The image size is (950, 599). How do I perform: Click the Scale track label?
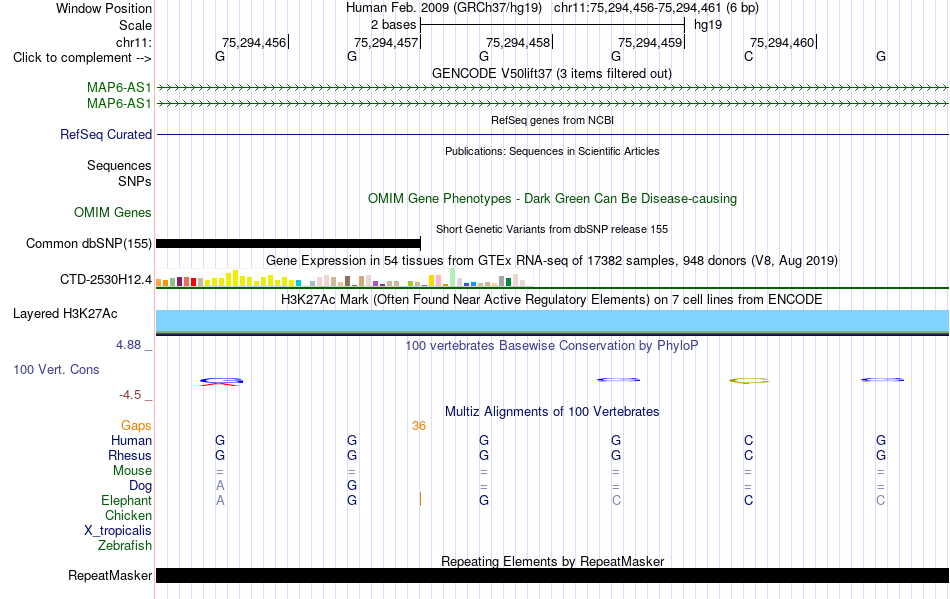tap(135, 25)
